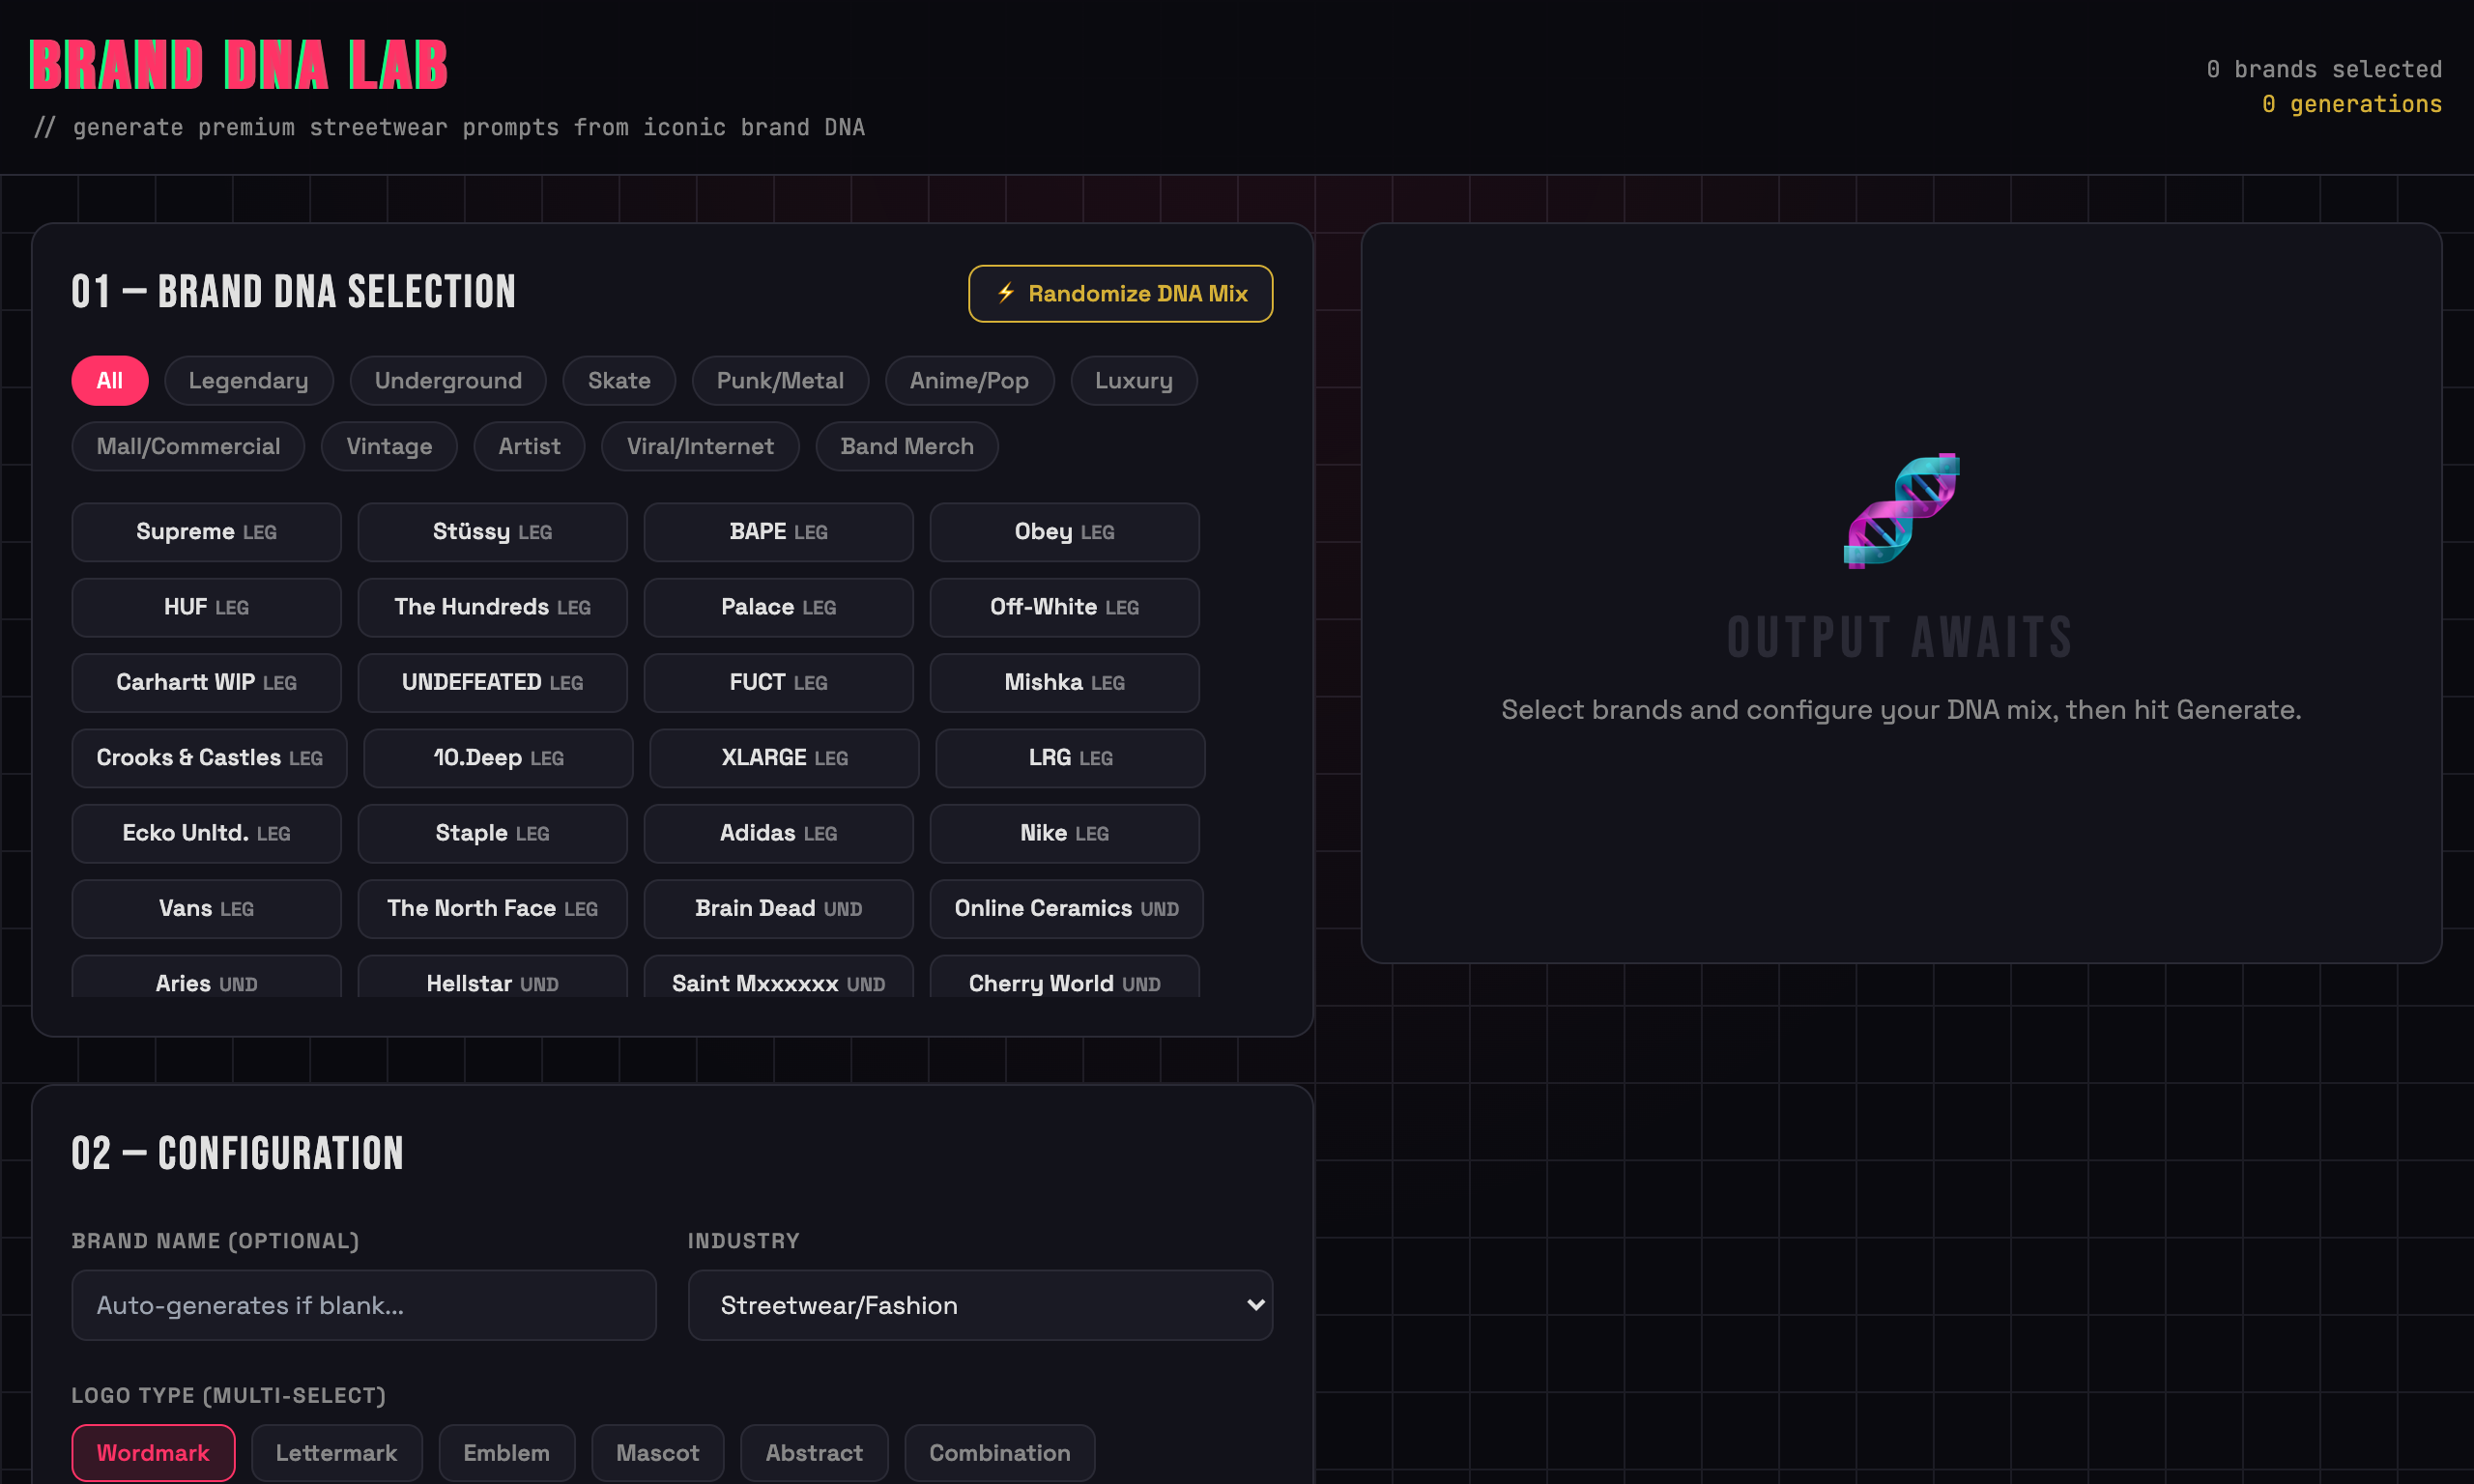This screenshot has height=1484, width=2474.
Task: Toggle Carhartt WIP brand
Action: coord(207,683)
